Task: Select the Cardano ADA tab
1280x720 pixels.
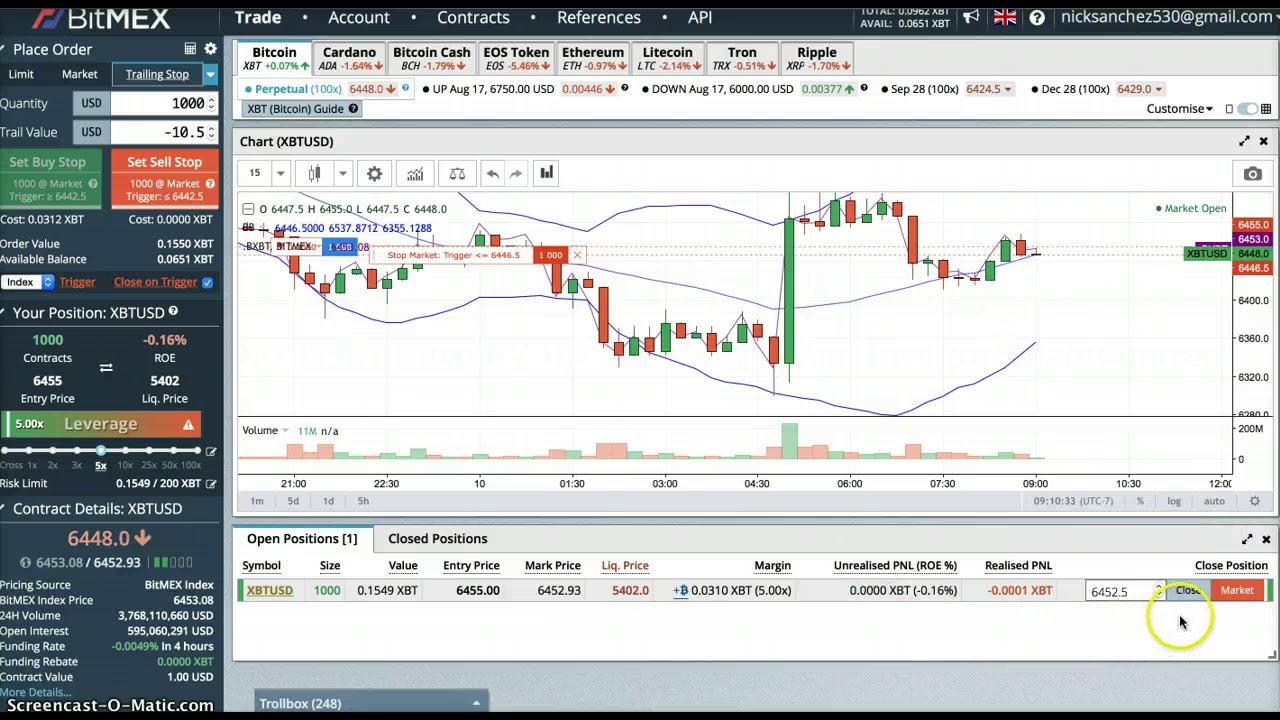Action: (349, 59)
